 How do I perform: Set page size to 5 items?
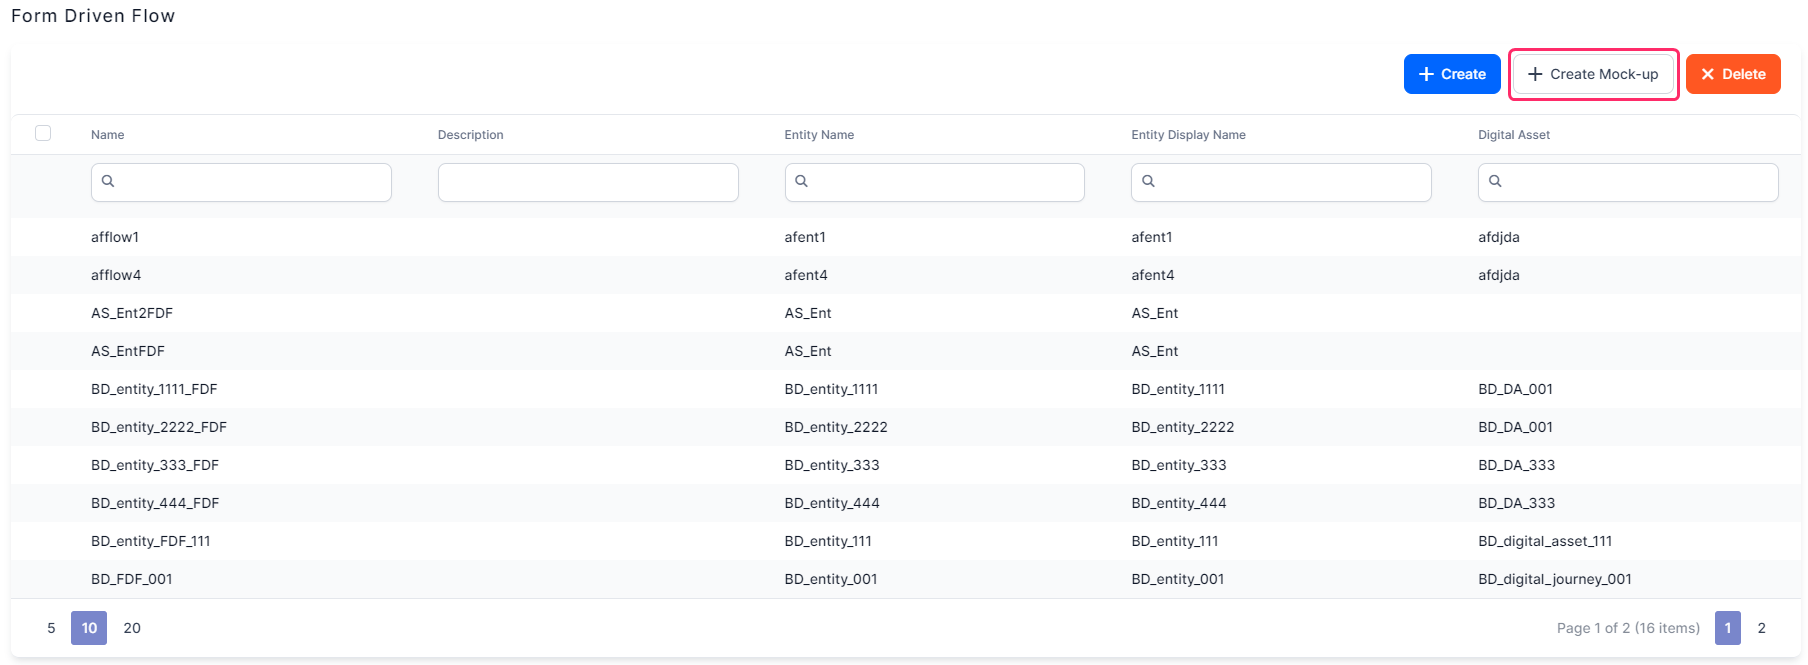(x=51, y=628)
